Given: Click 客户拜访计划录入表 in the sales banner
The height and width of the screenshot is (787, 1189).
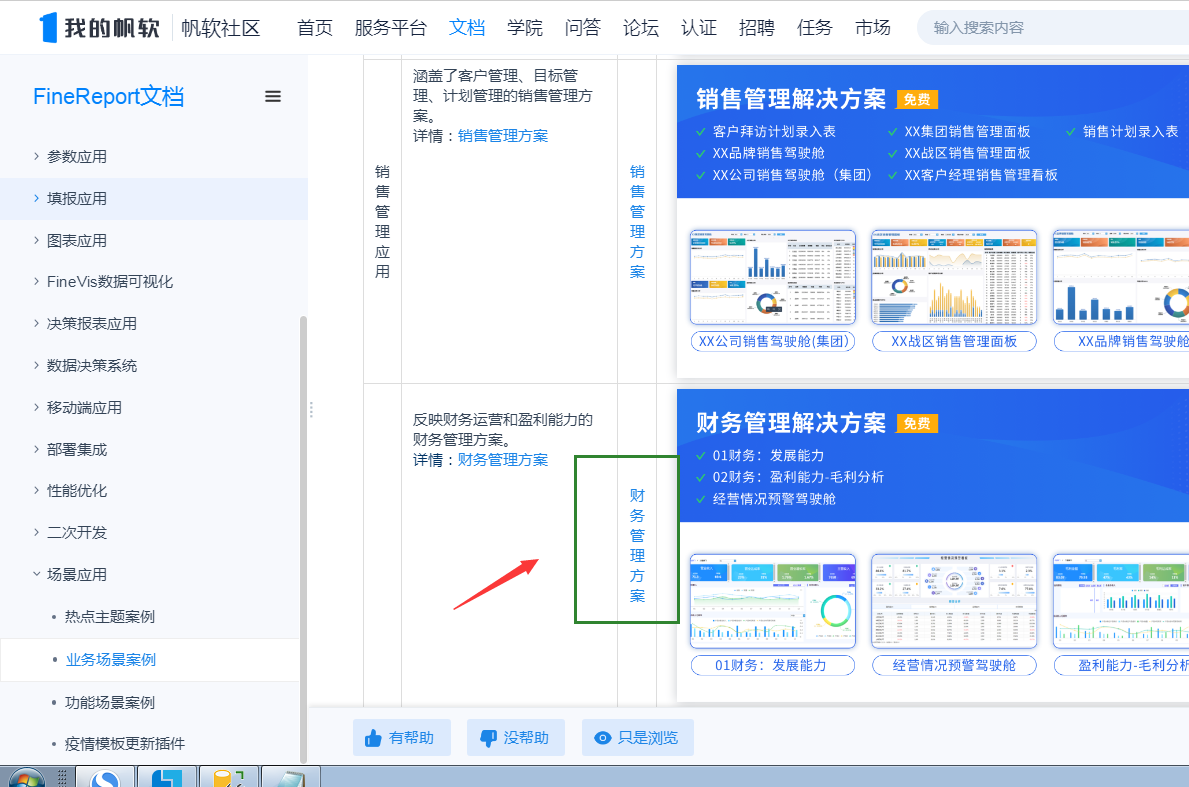Looking at the screenshot, I should pyautogui.click(x=774, y=131).
